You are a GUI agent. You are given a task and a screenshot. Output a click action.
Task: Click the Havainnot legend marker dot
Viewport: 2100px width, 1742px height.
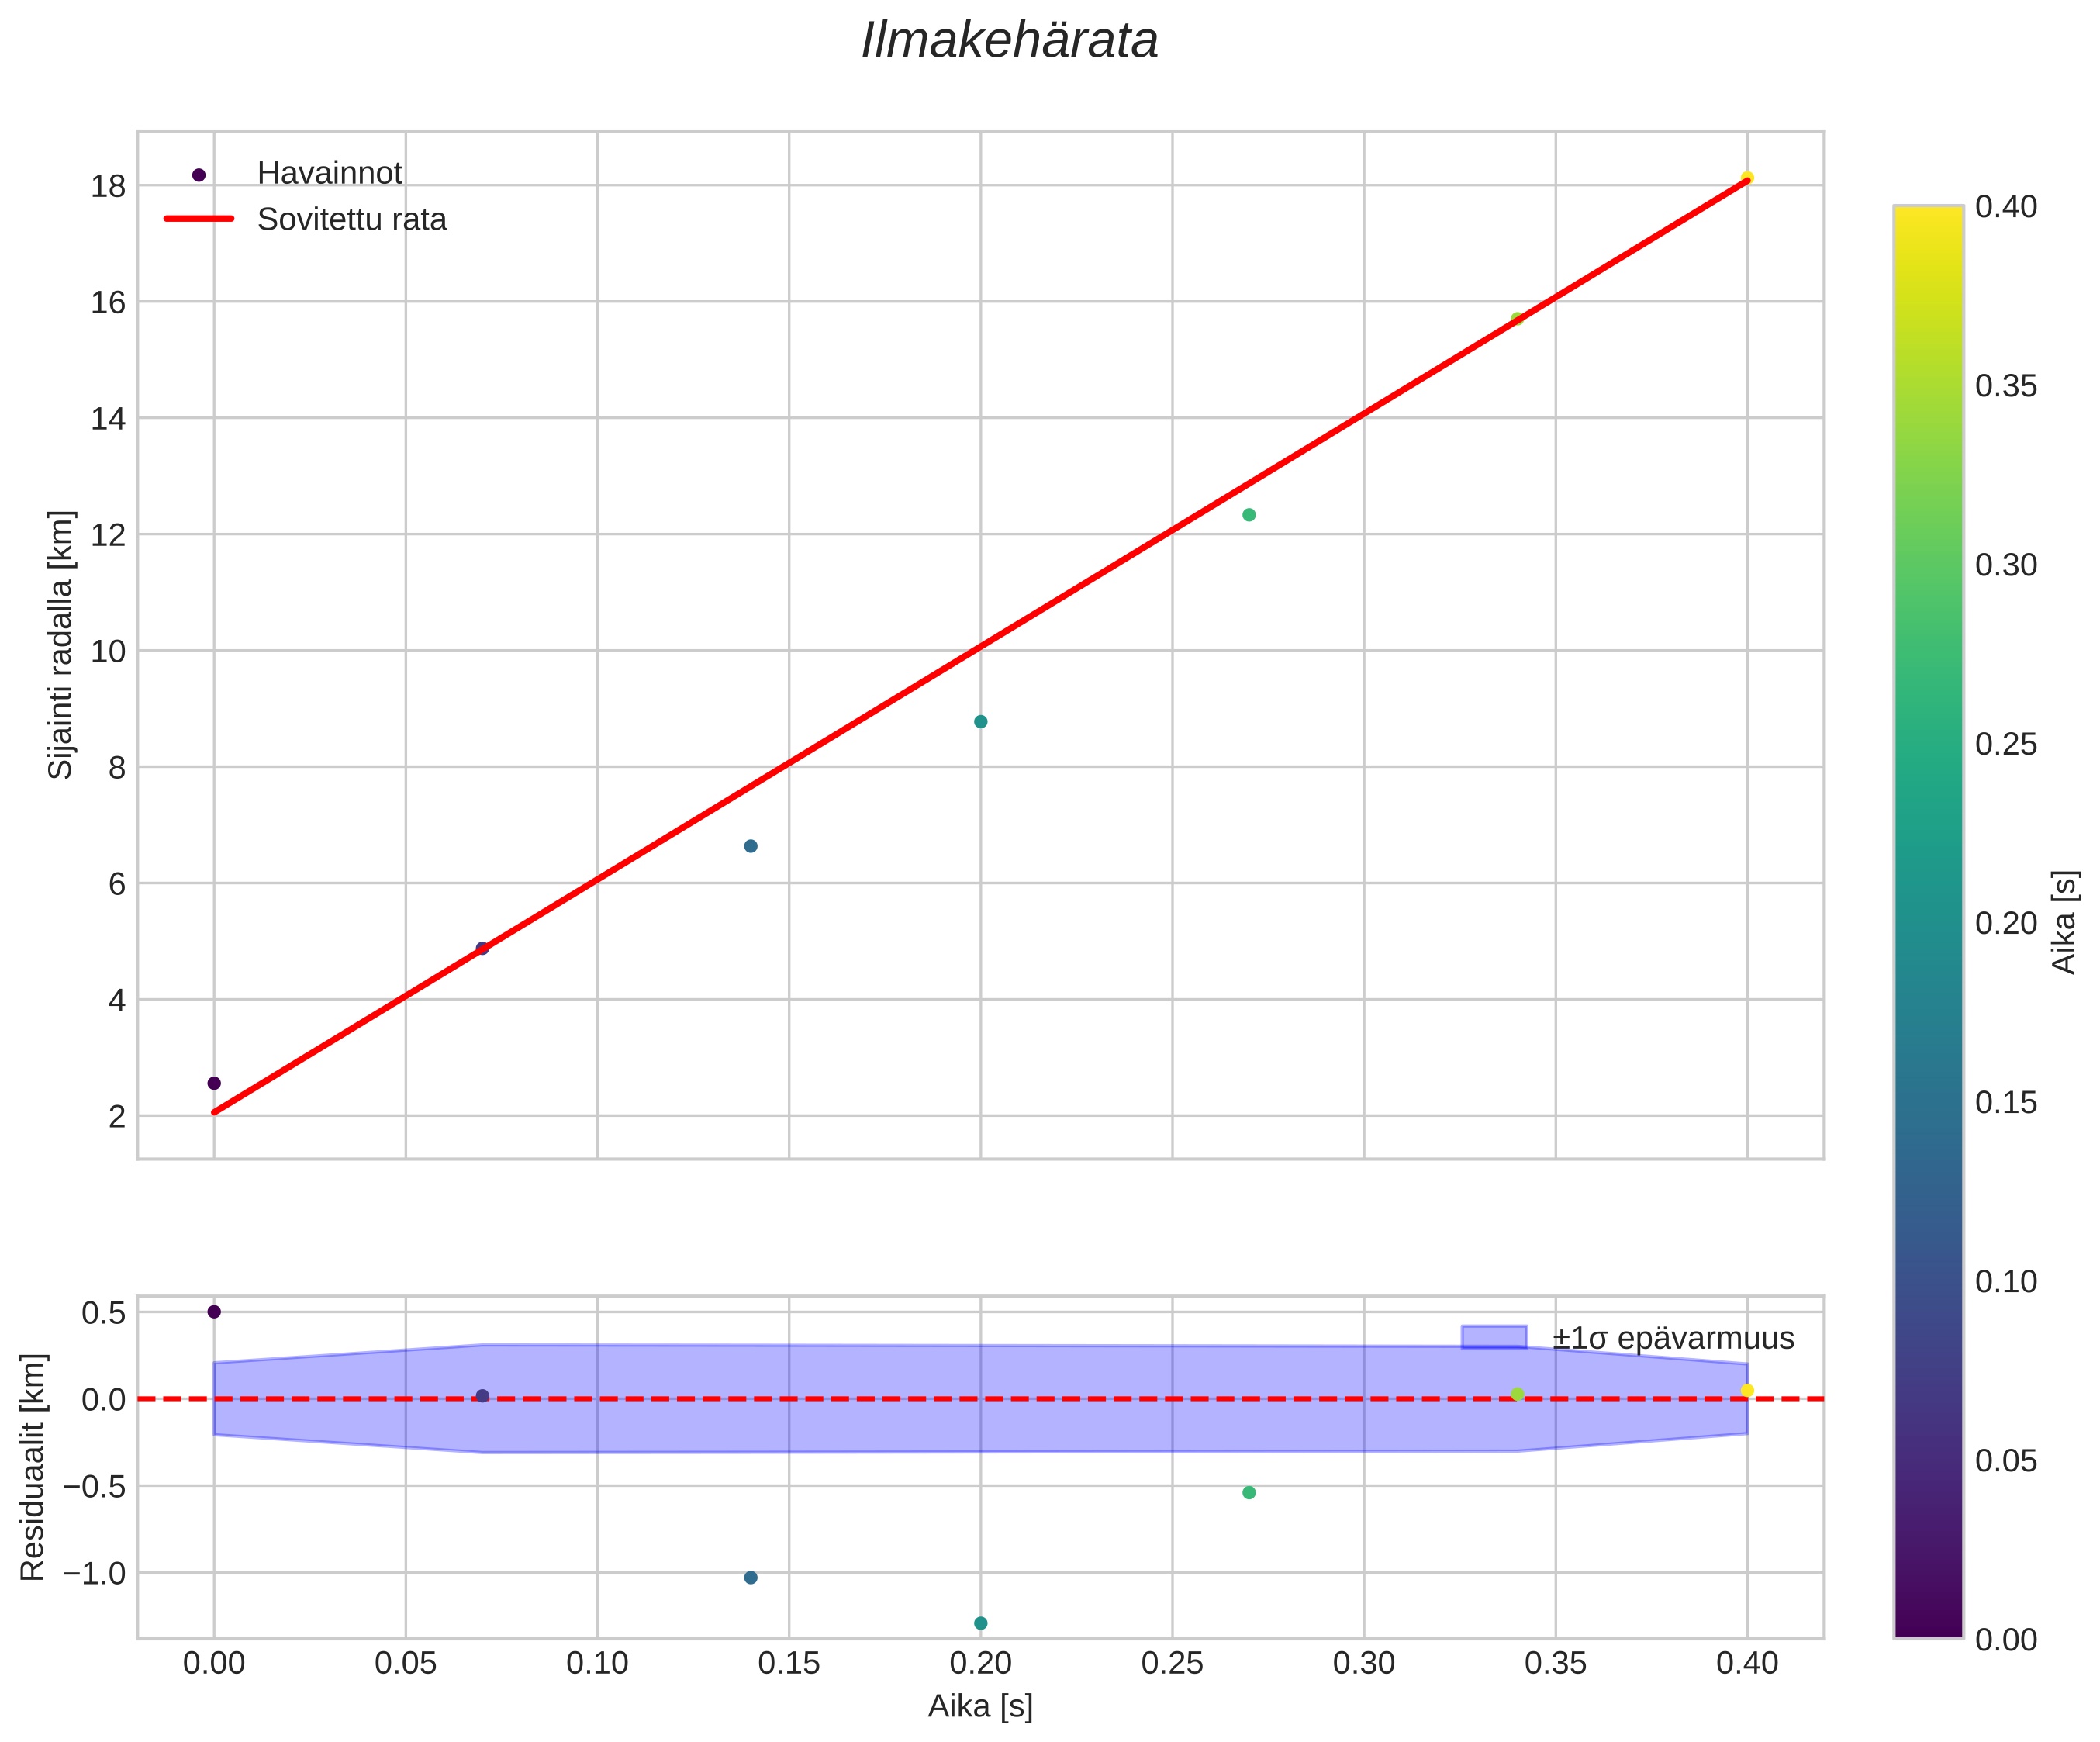198,175
